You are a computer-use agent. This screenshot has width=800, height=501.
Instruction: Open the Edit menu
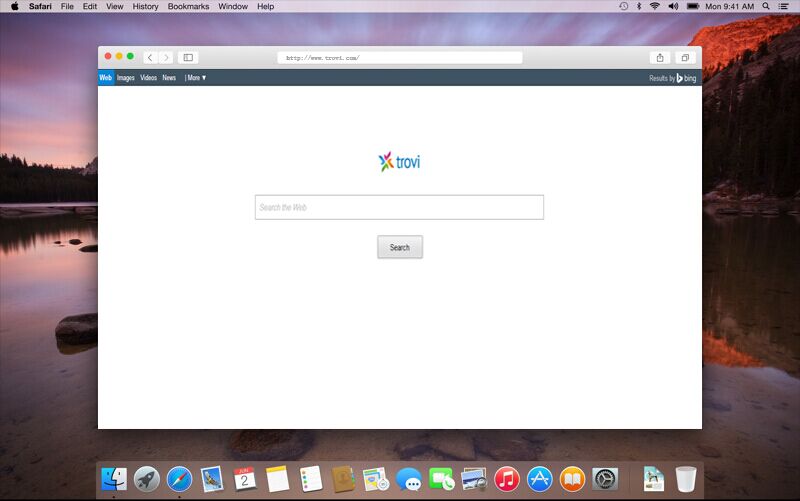coord(90,6)
